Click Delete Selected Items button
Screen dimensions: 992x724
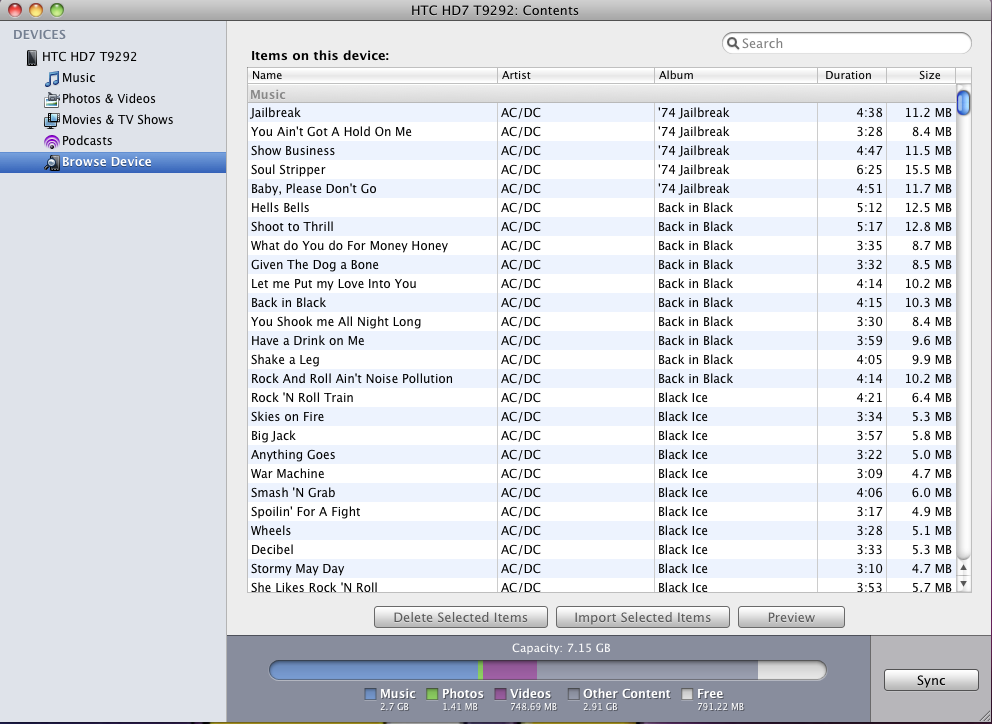(x=461, y=618)
